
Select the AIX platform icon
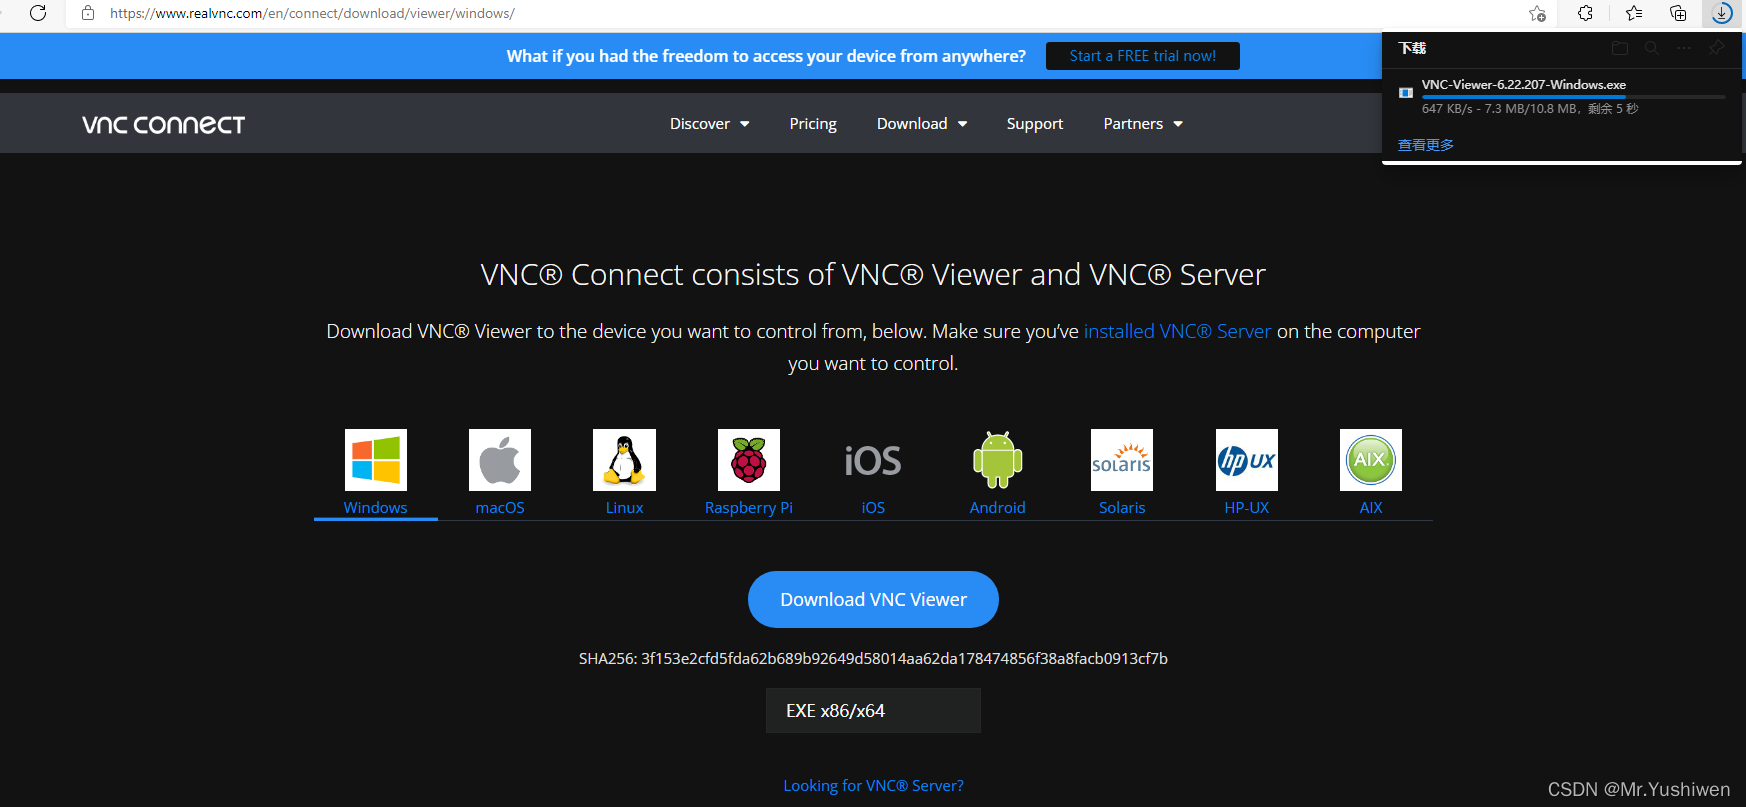[1370, 460]
